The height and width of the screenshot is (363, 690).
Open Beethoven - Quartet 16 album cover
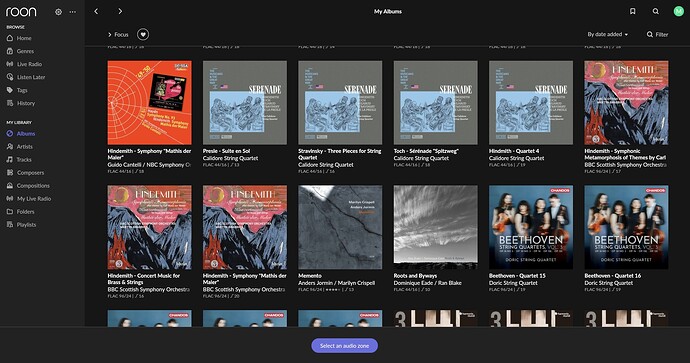click(x=626, y=227)
